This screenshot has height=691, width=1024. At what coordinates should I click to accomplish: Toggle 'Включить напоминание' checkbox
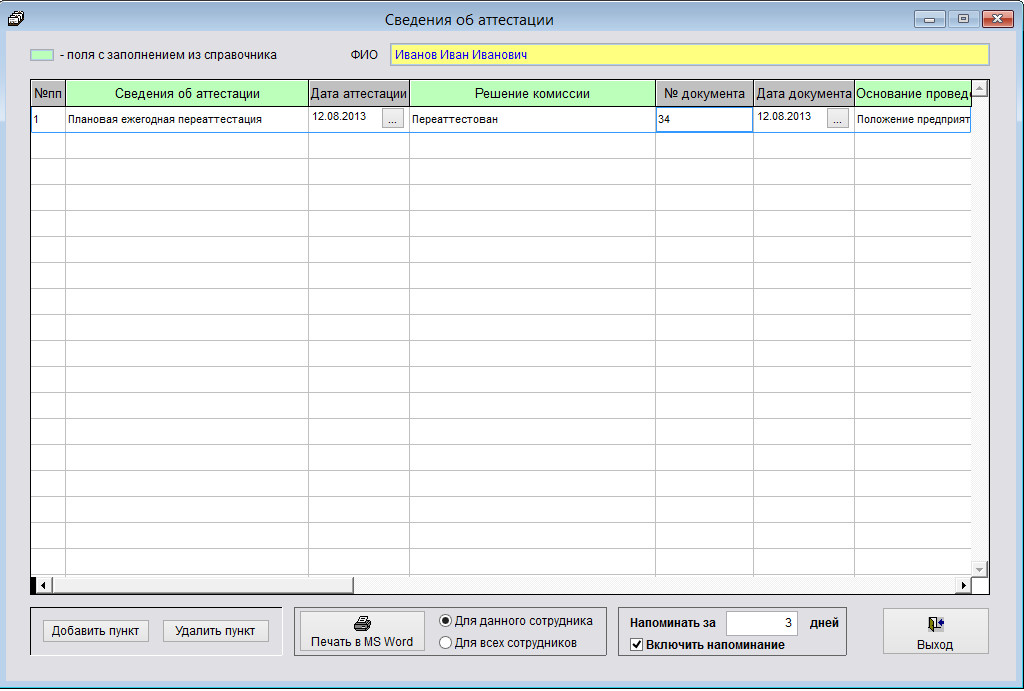point(637,645)
